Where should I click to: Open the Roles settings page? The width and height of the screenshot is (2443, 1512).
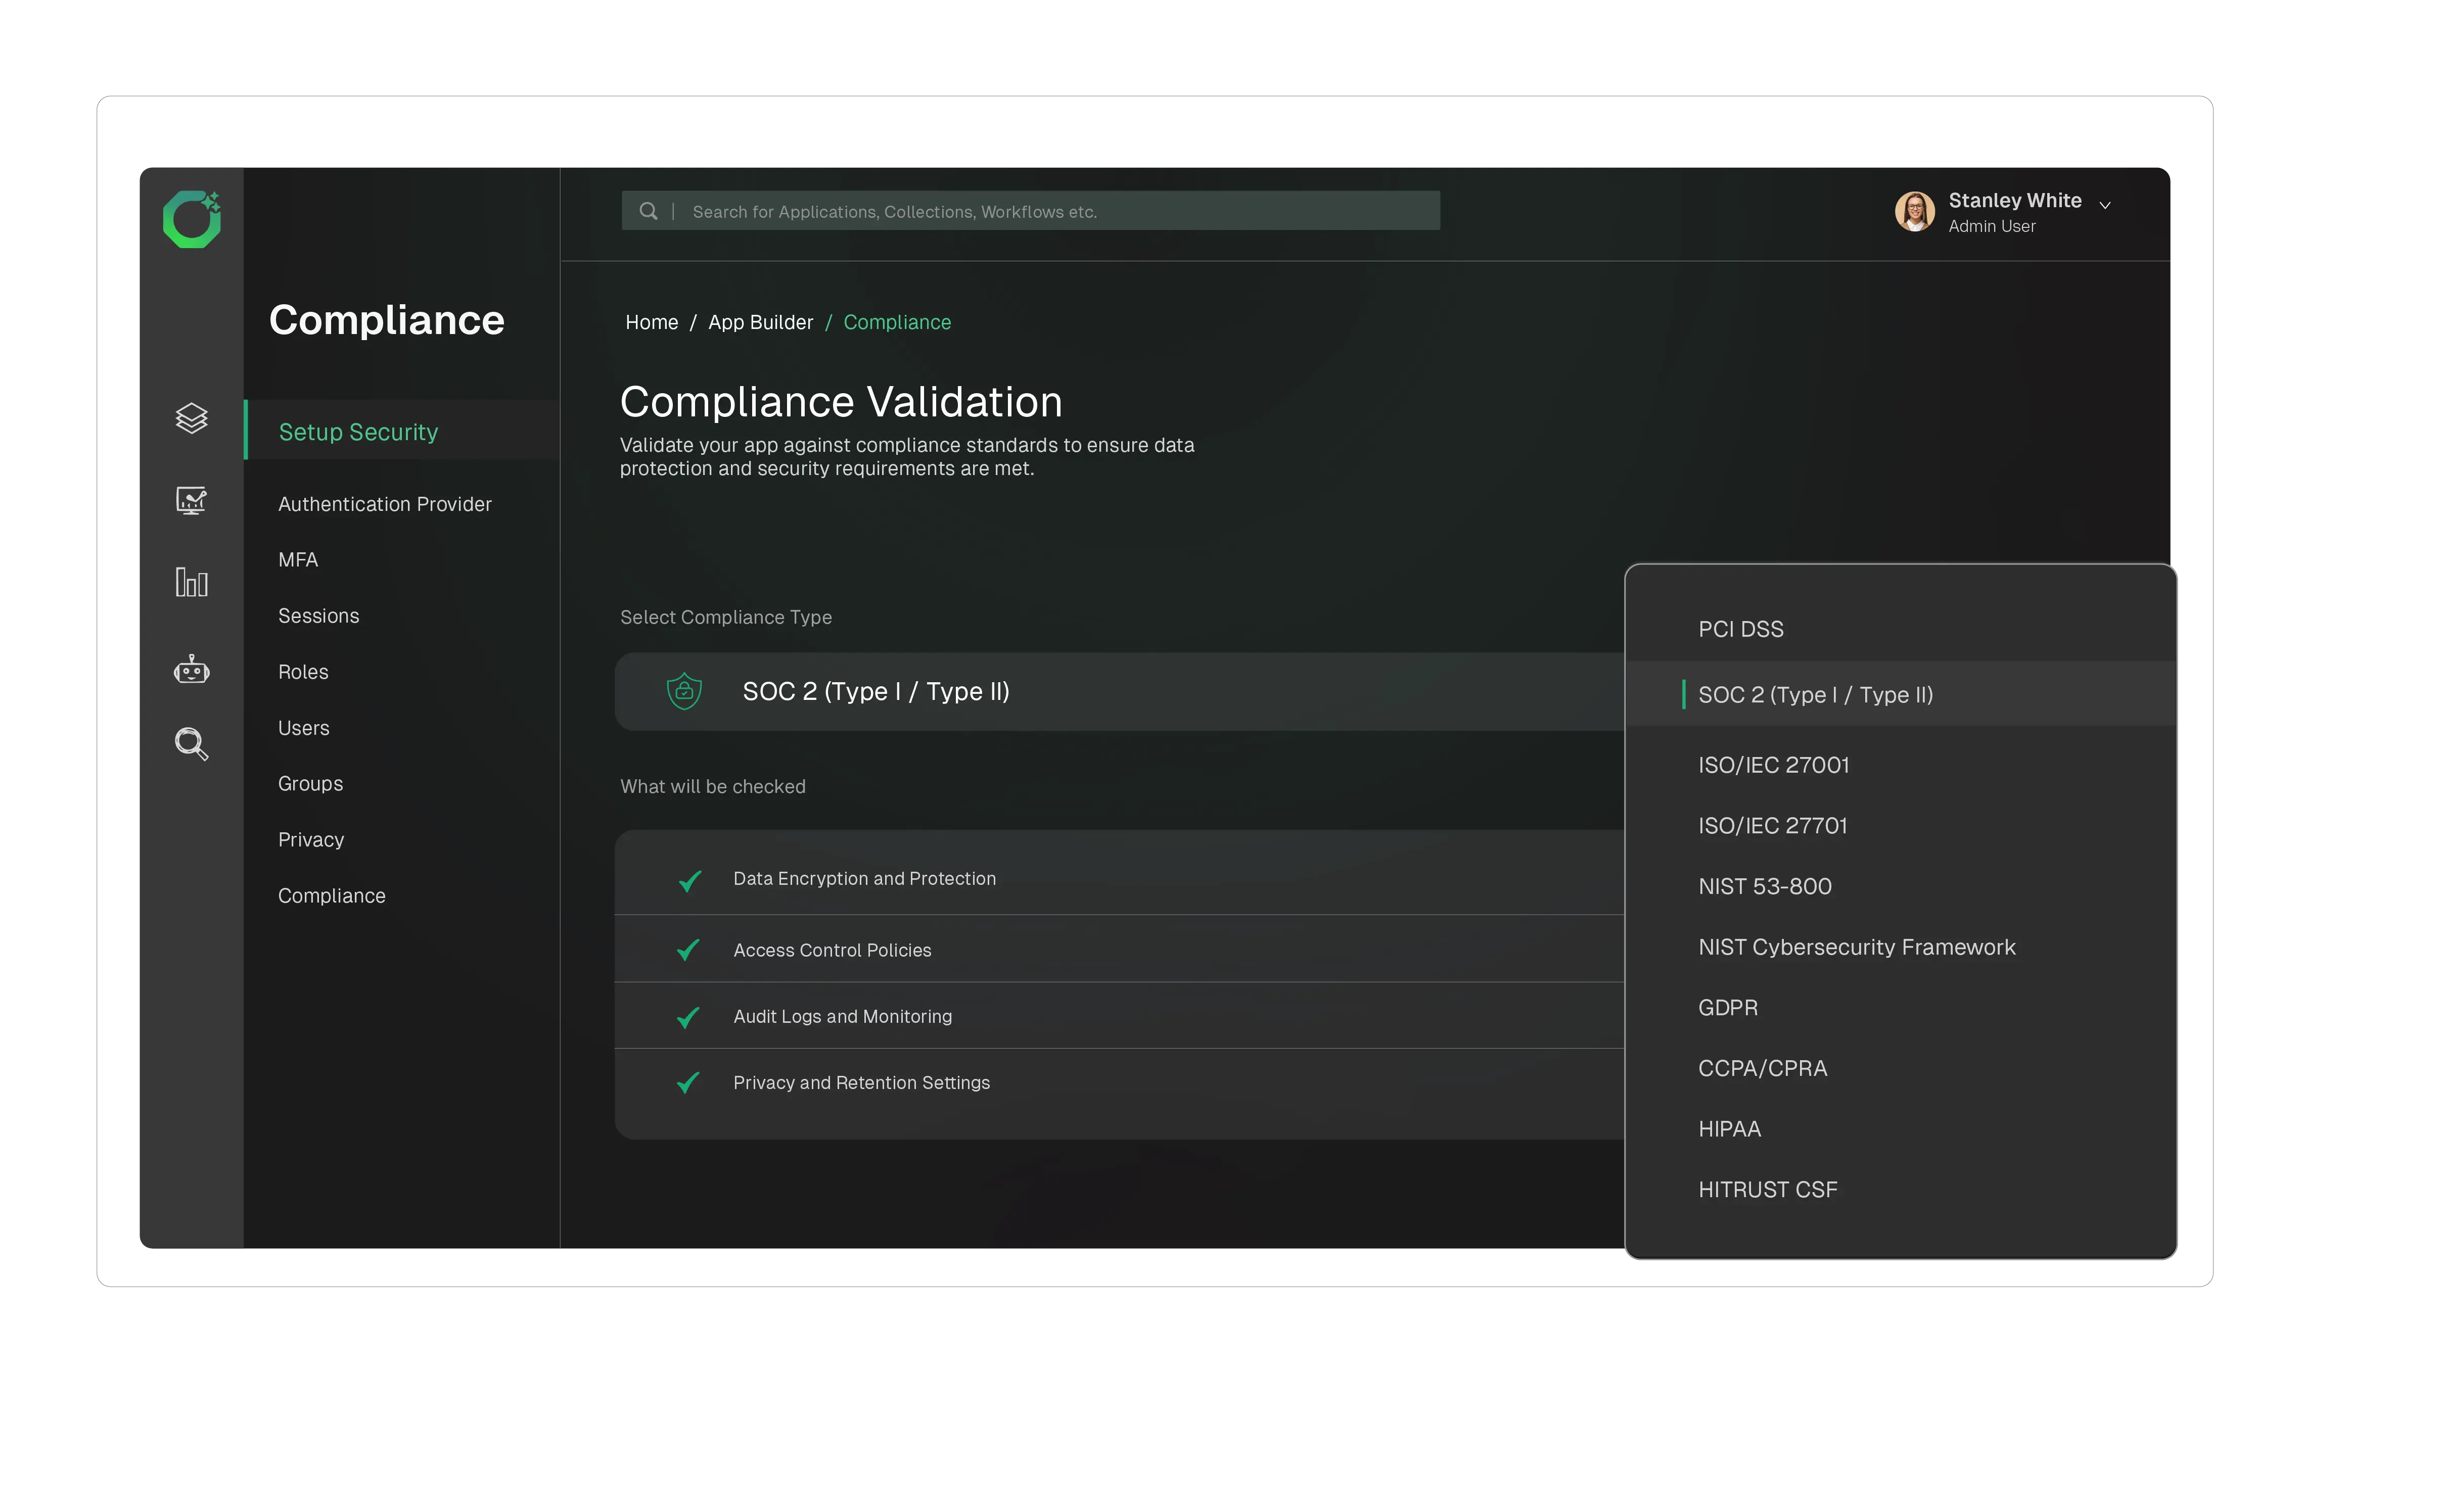[x=303, y=672]
